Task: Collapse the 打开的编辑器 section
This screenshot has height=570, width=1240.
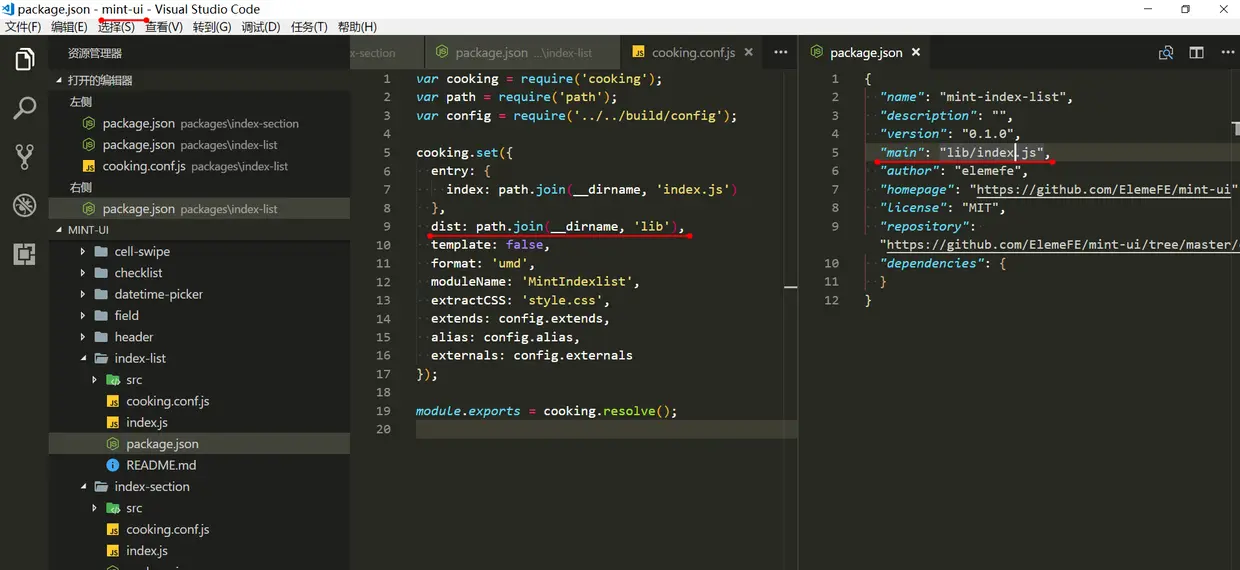Action: pyautogui.click(x=199, y=80)
